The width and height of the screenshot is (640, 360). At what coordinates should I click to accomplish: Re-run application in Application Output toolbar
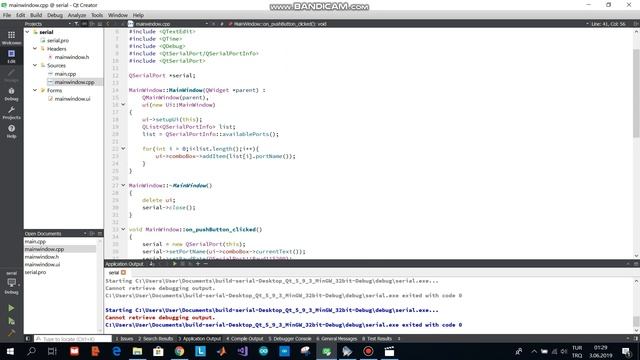point(174,264)
